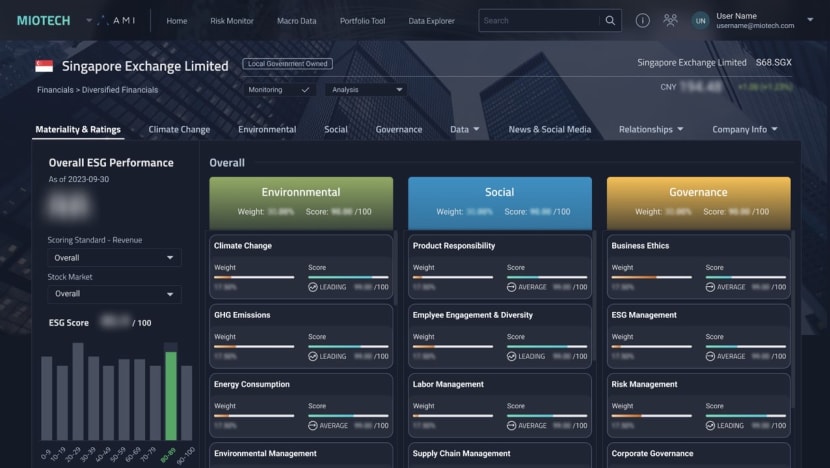
Task: Open Data Explorer in top navigation
Action: tap(431, 21)
